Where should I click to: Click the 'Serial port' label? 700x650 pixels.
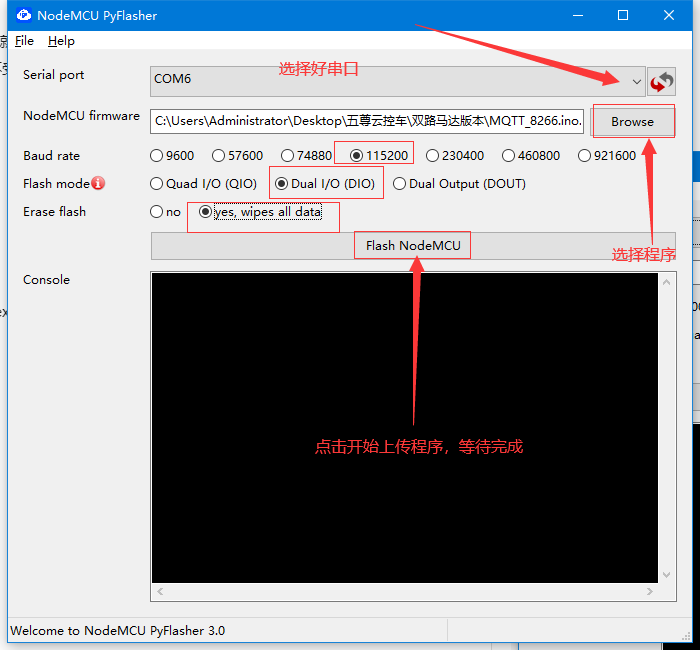(x=54, y=75)
